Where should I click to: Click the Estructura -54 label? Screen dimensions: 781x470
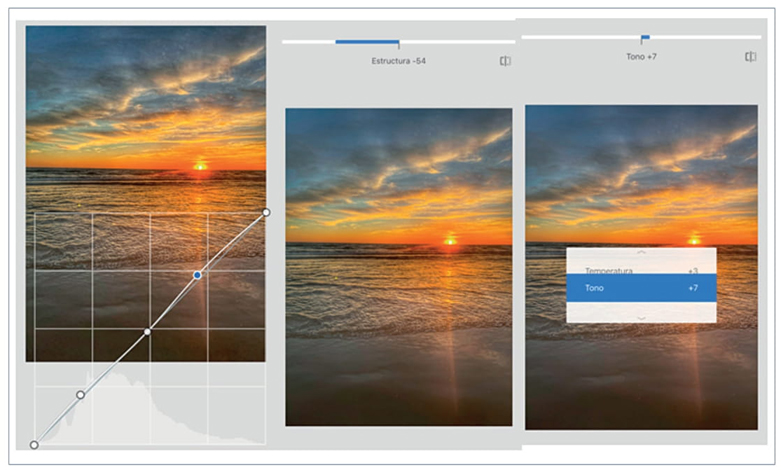tap(399, 61)
